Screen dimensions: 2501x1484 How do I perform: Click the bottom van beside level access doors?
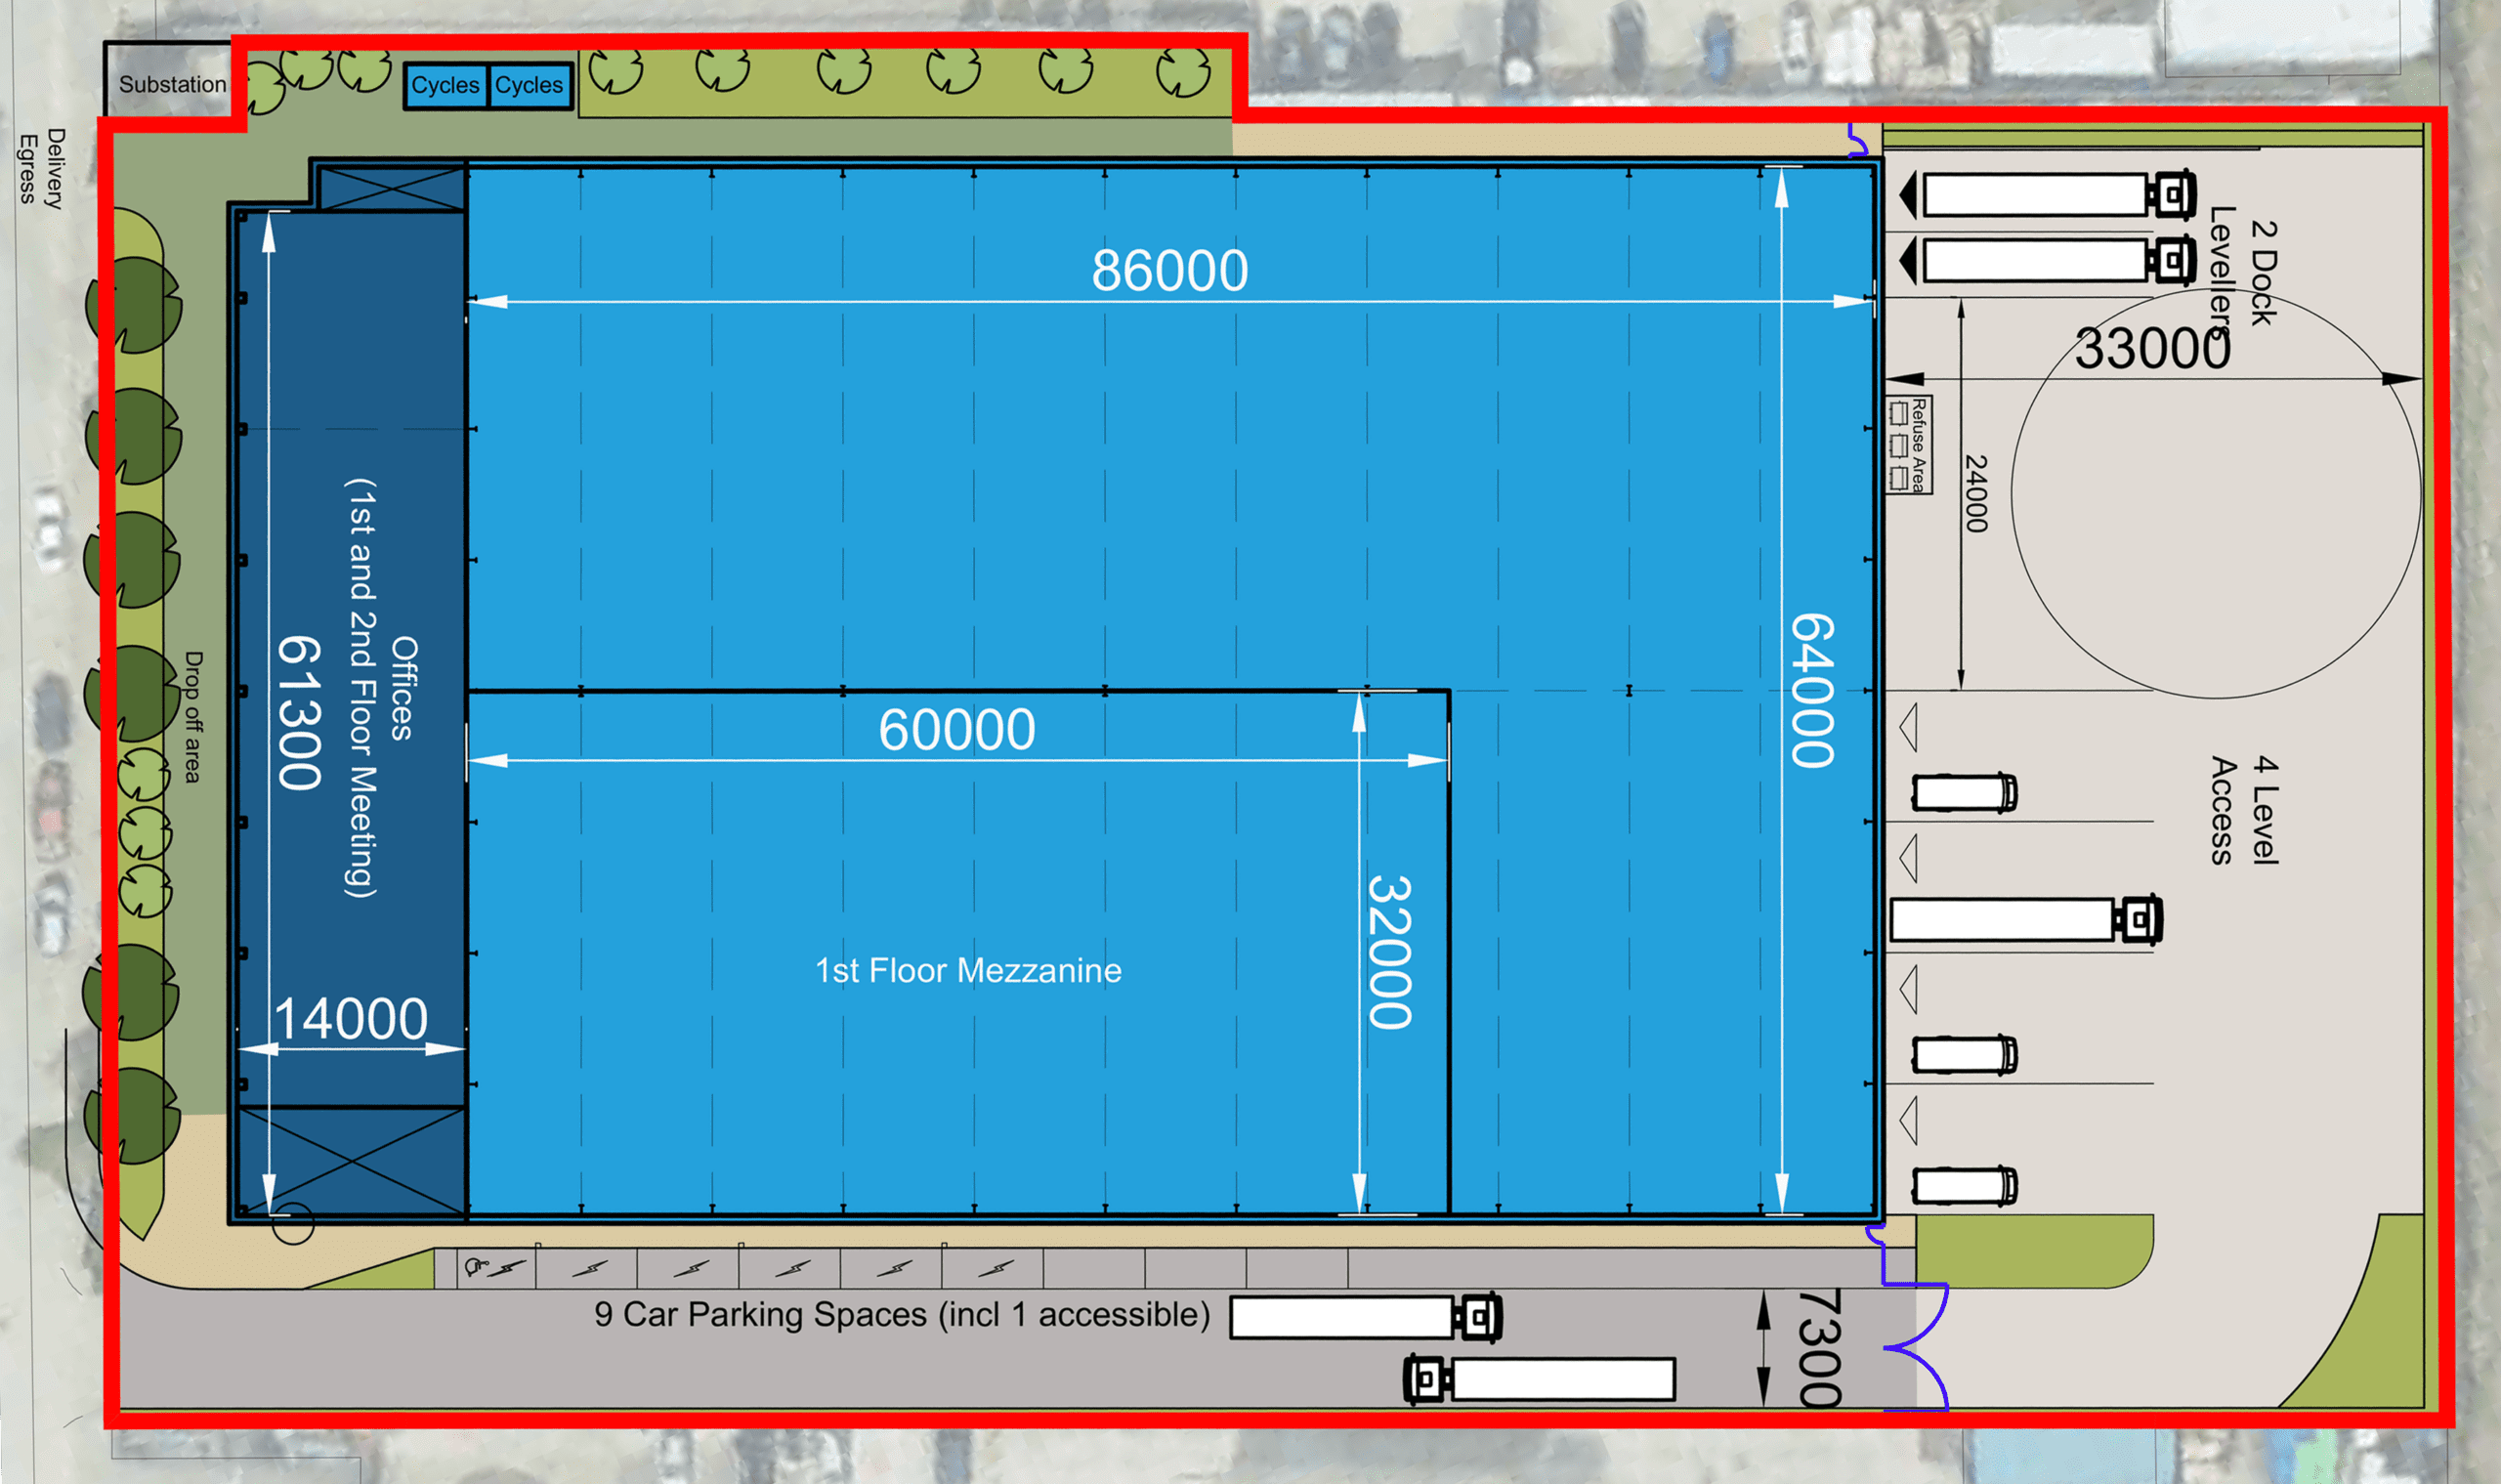[1963, 1185]
